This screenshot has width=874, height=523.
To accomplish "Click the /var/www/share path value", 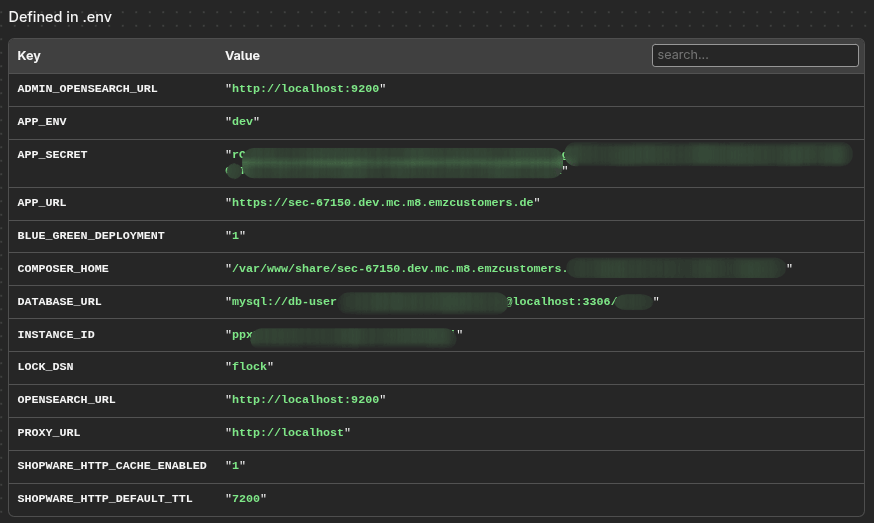I will tap(508, 268).
